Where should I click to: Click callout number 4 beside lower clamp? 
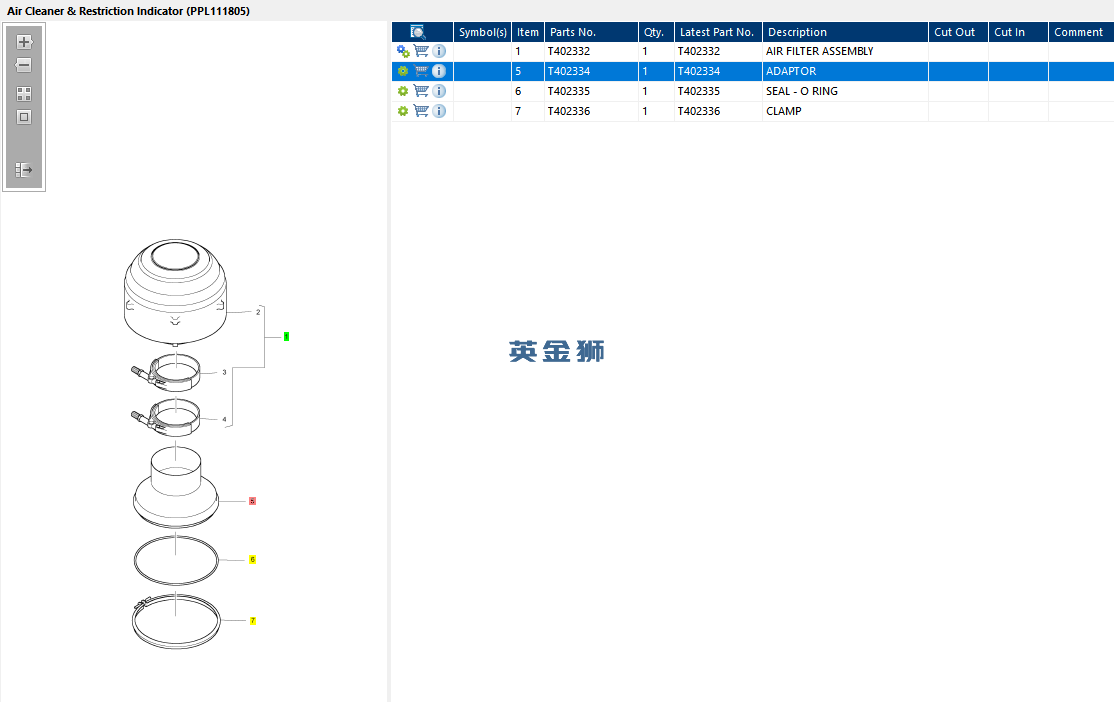pos(225,419)
